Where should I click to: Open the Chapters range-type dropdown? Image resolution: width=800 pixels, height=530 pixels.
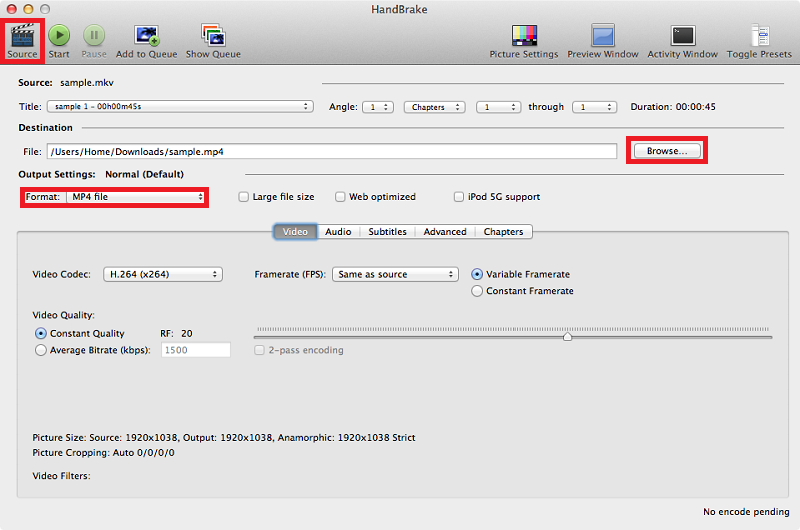[x=434, y=107]
